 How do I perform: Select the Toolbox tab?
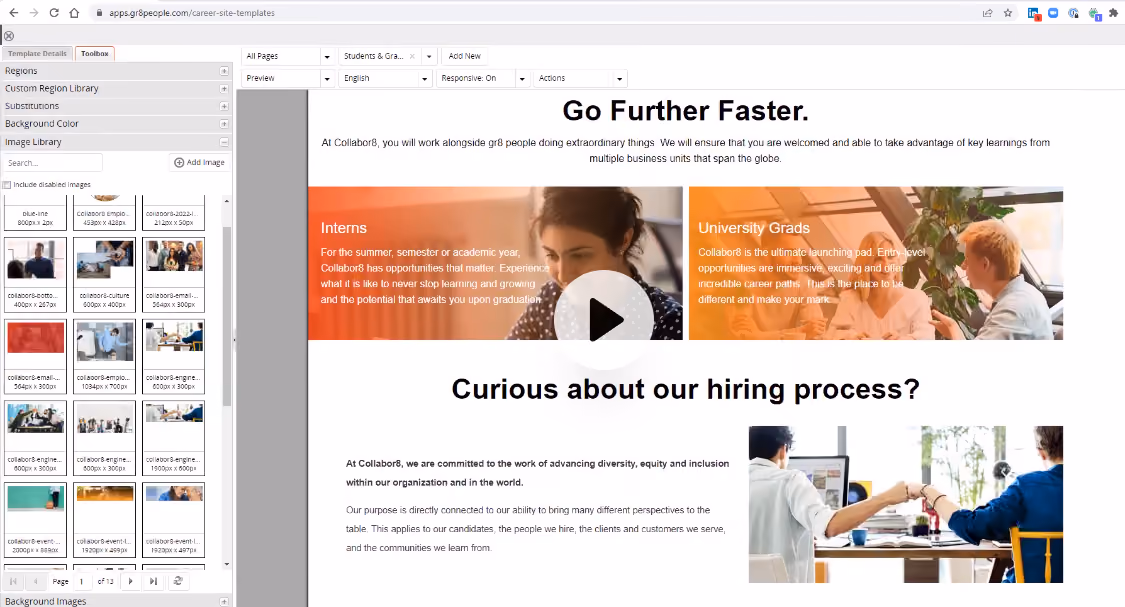coord(95,54)
